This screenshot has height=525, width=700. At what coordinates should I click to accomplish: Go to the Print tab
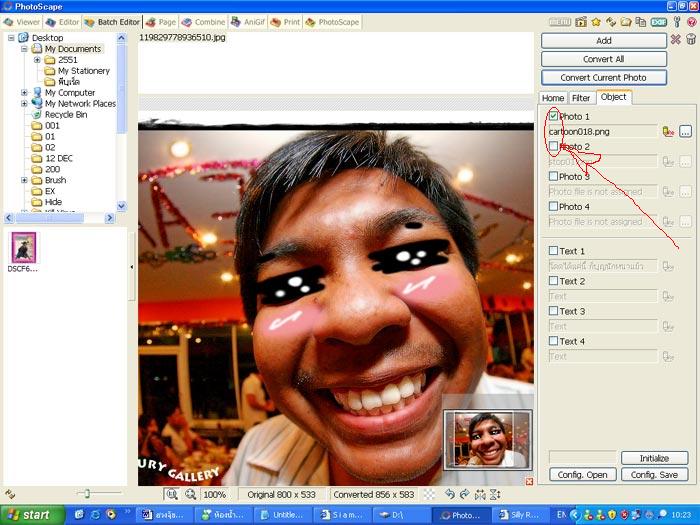tap(285, 22)
